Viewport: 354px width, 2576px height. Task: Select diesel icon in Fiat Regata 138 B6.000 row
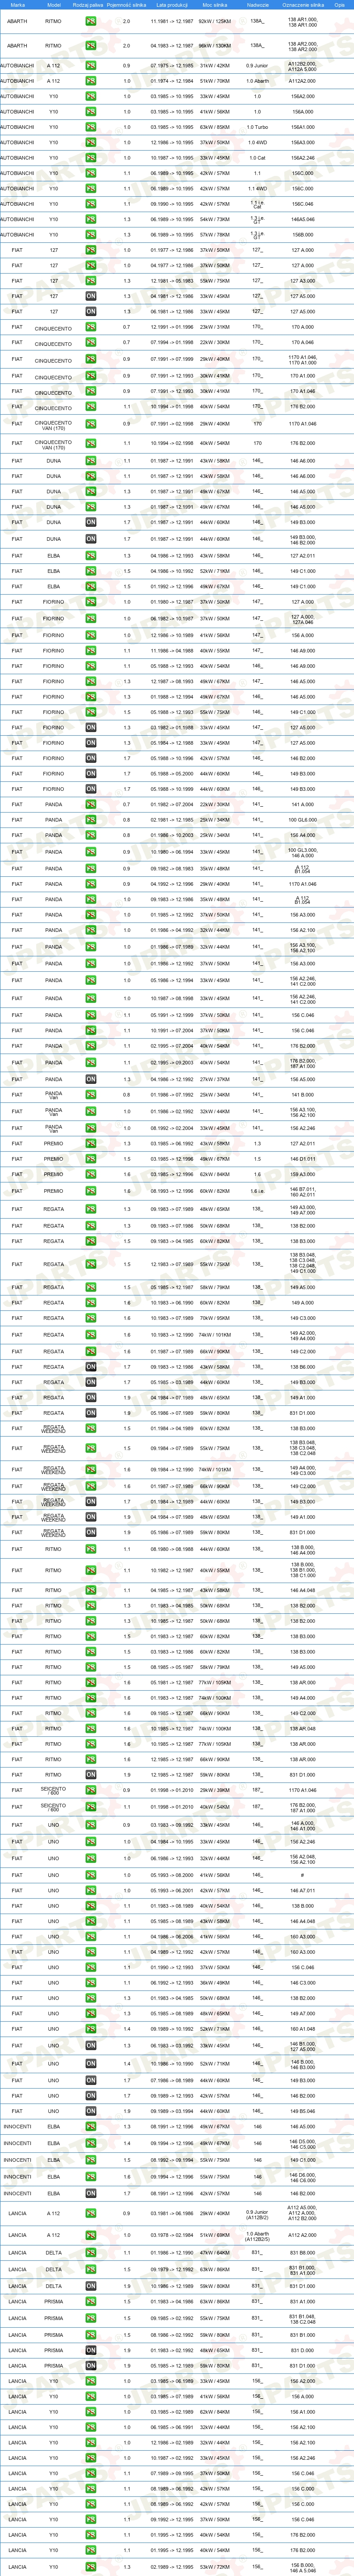tap(91, 1367)
